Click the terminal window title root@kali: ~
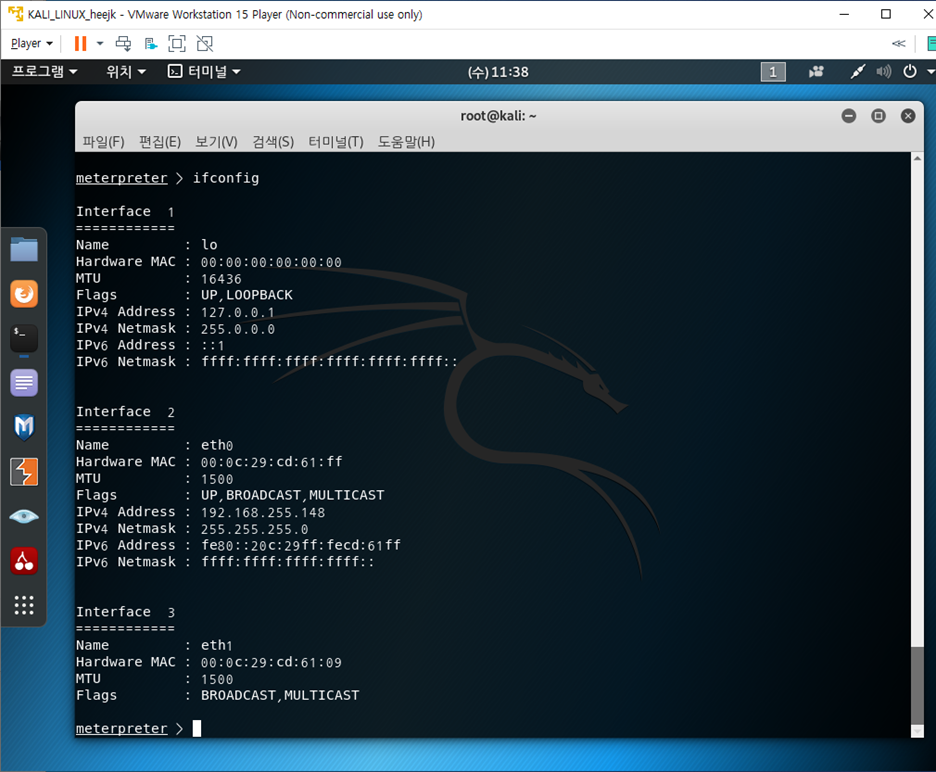Screen dimensions: 936x772 pyautogui.click(x=498, y=116)
